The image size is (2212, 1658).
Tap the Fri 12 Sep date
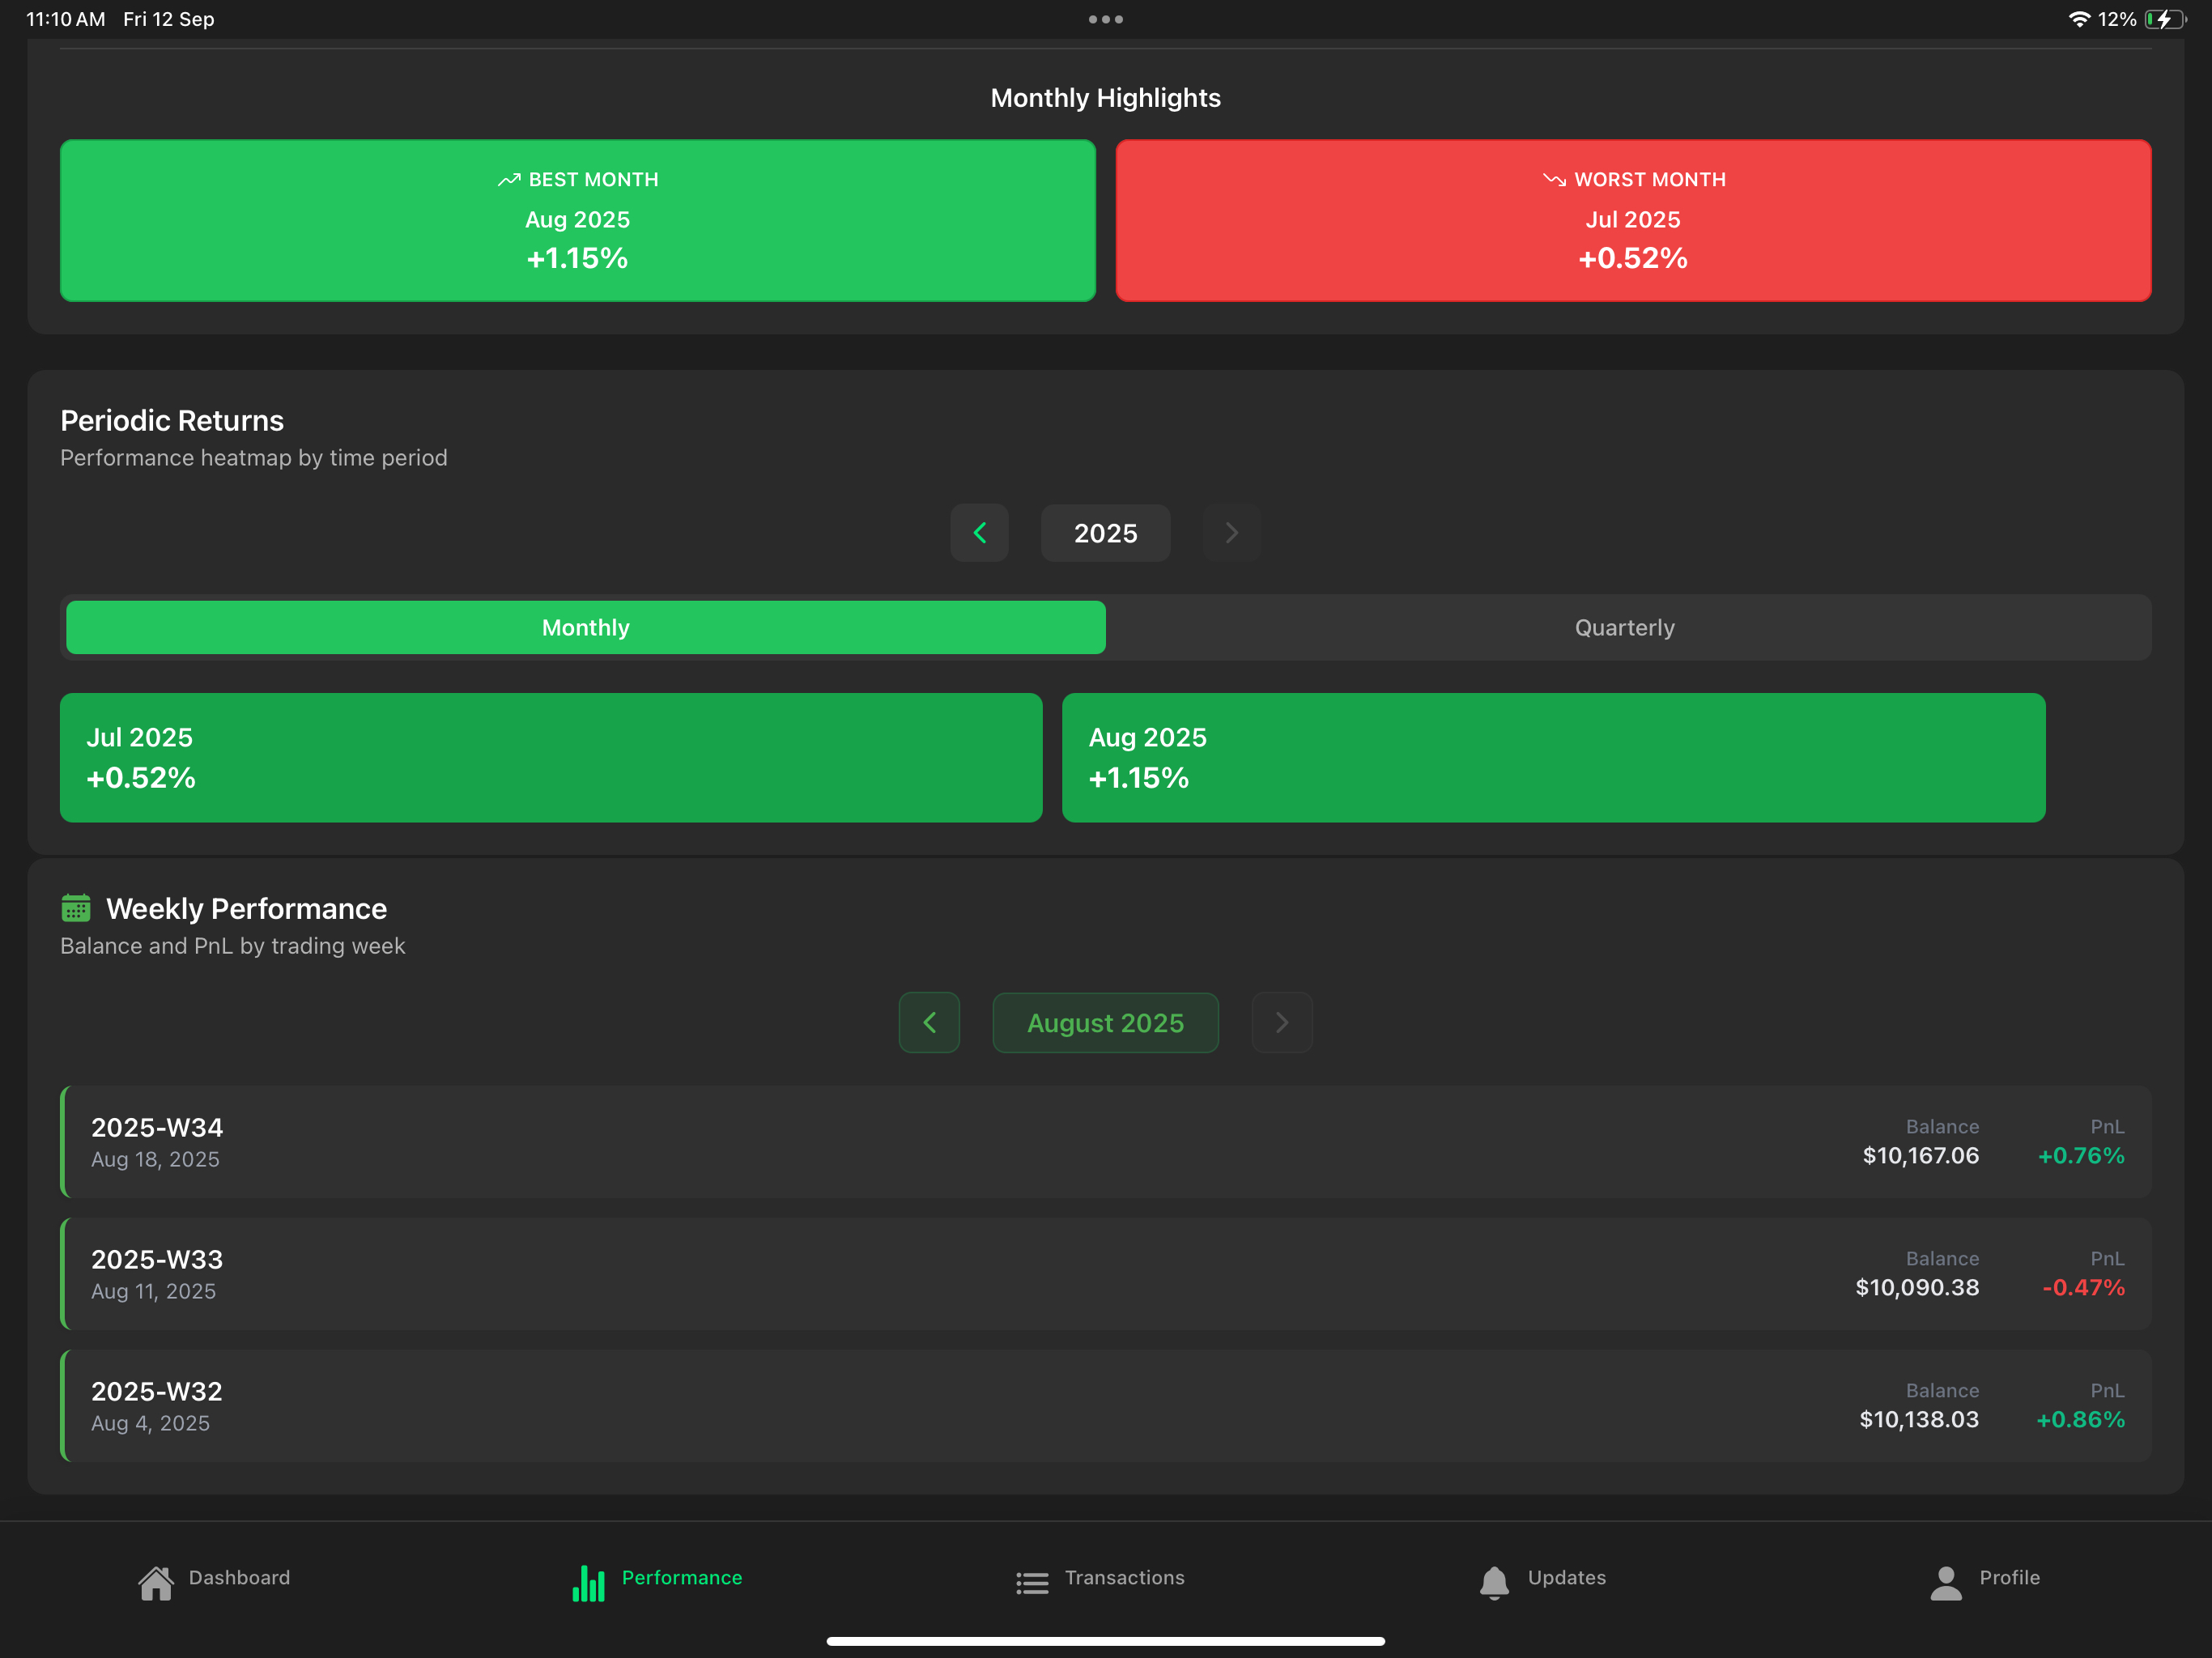168,19
